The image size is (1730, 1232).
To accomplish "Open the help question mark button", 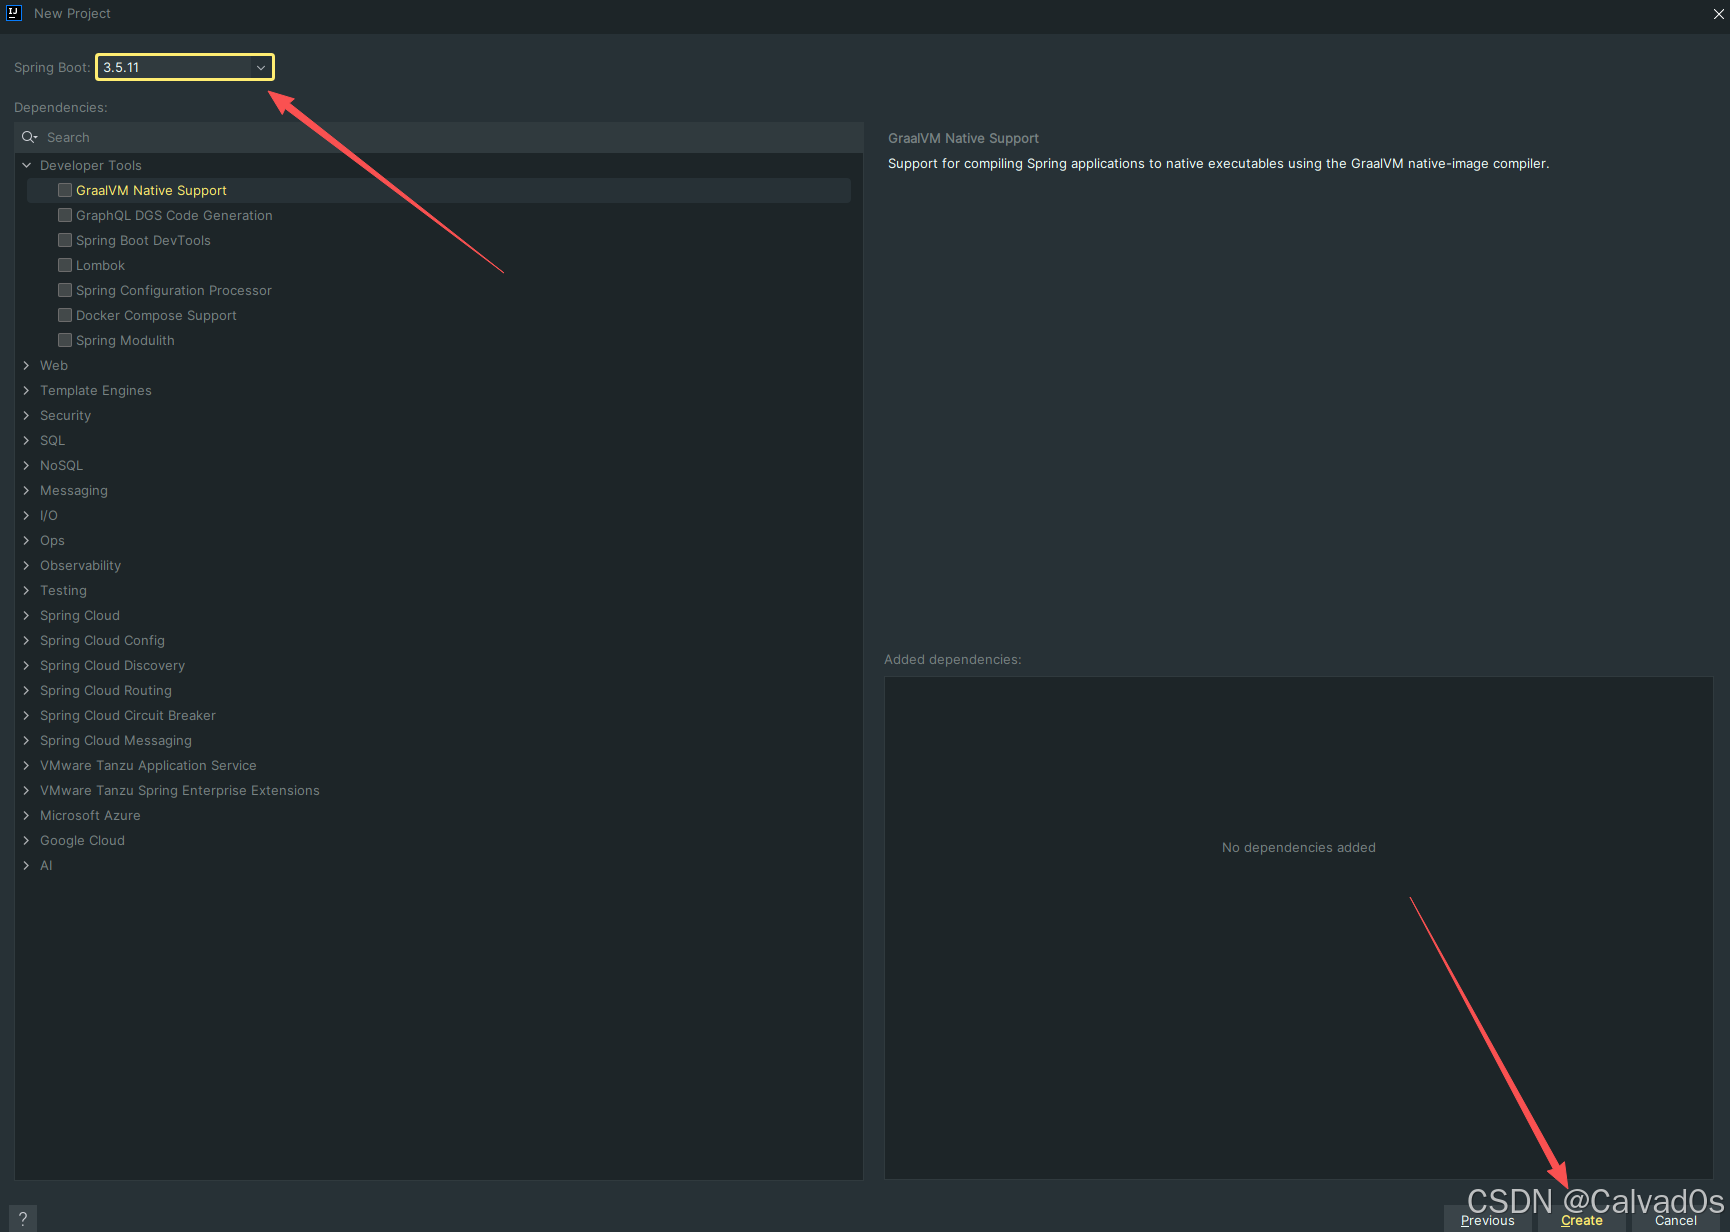I will pos(22,1218).
